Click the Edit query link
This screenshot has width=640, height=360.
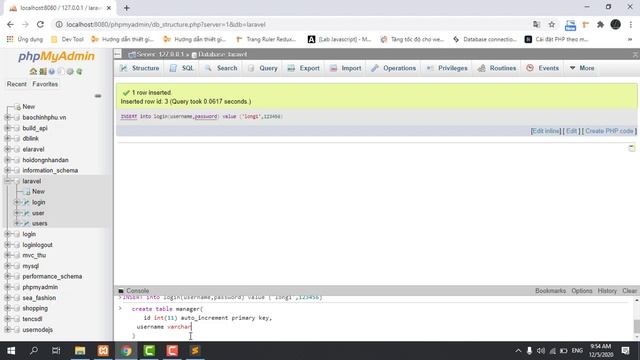pyautogui.click(x=571, y=131)
